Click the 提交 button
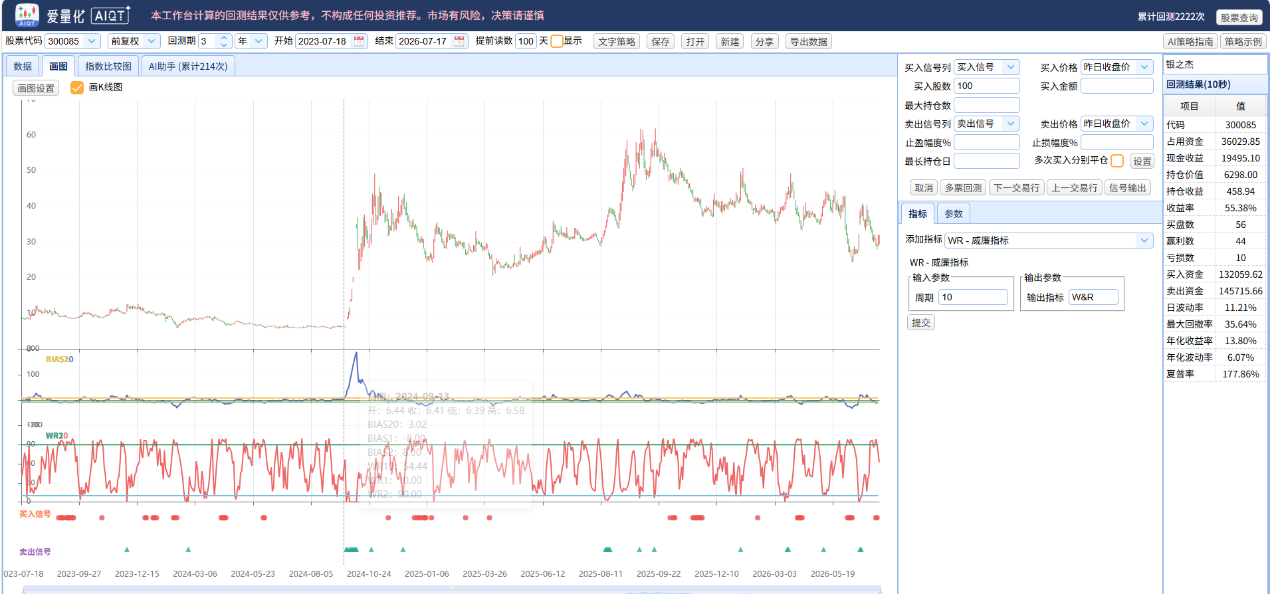Viewport: 1270px width, 594px height. coord(920,322)
